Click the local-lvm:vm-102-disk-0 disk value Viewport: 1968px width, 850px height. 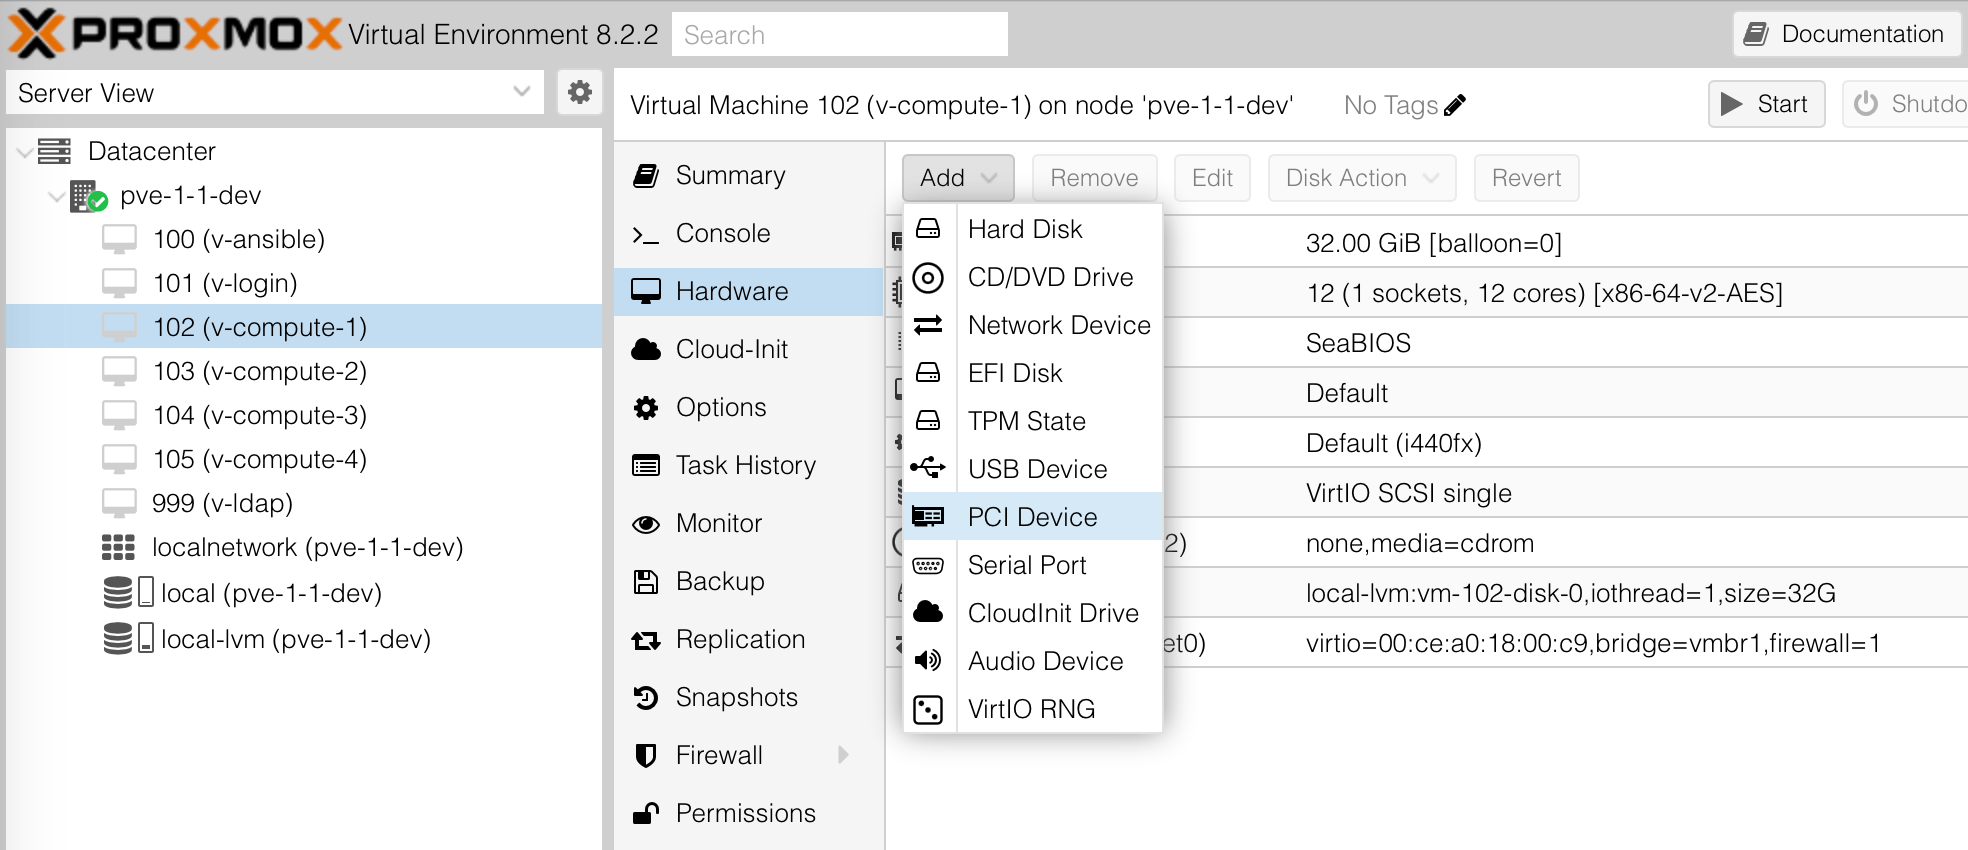click(x=1570, y=593)
